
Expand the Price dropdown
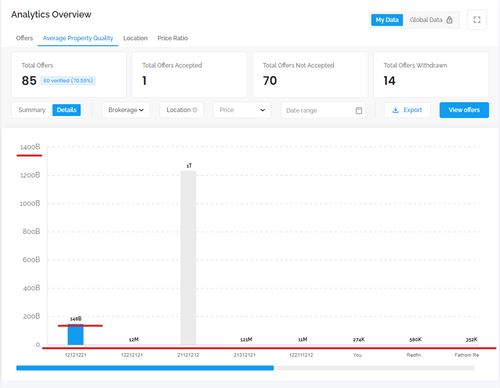click(x=242, y=110)
